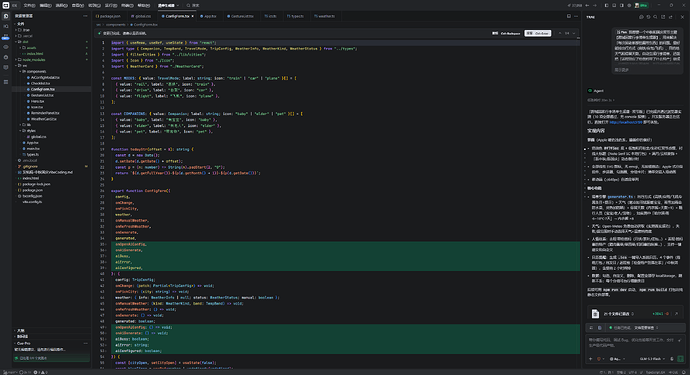
Task: Navigate forward with the right arrow in title bar
Action: click(595, 5)
